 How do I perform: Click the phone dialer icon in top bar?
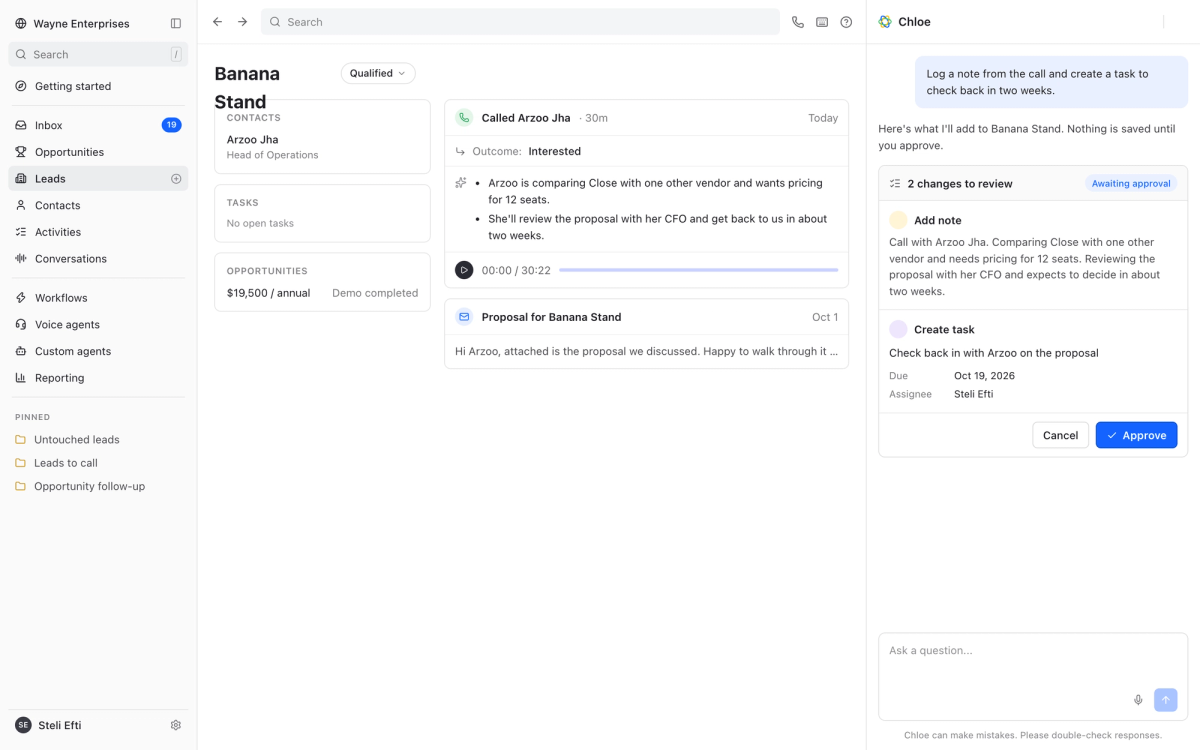[x=798, y=22]
